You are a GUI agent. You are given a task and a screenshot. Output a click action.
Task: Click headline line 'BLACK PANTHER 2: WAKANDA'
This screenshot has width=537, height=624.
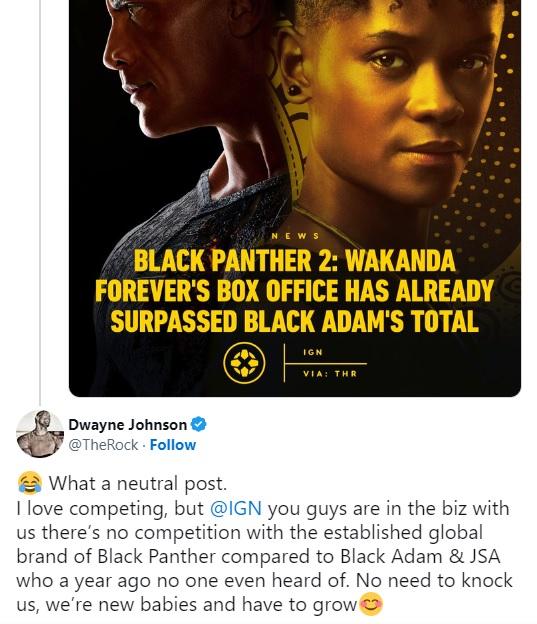coord(295,261)
